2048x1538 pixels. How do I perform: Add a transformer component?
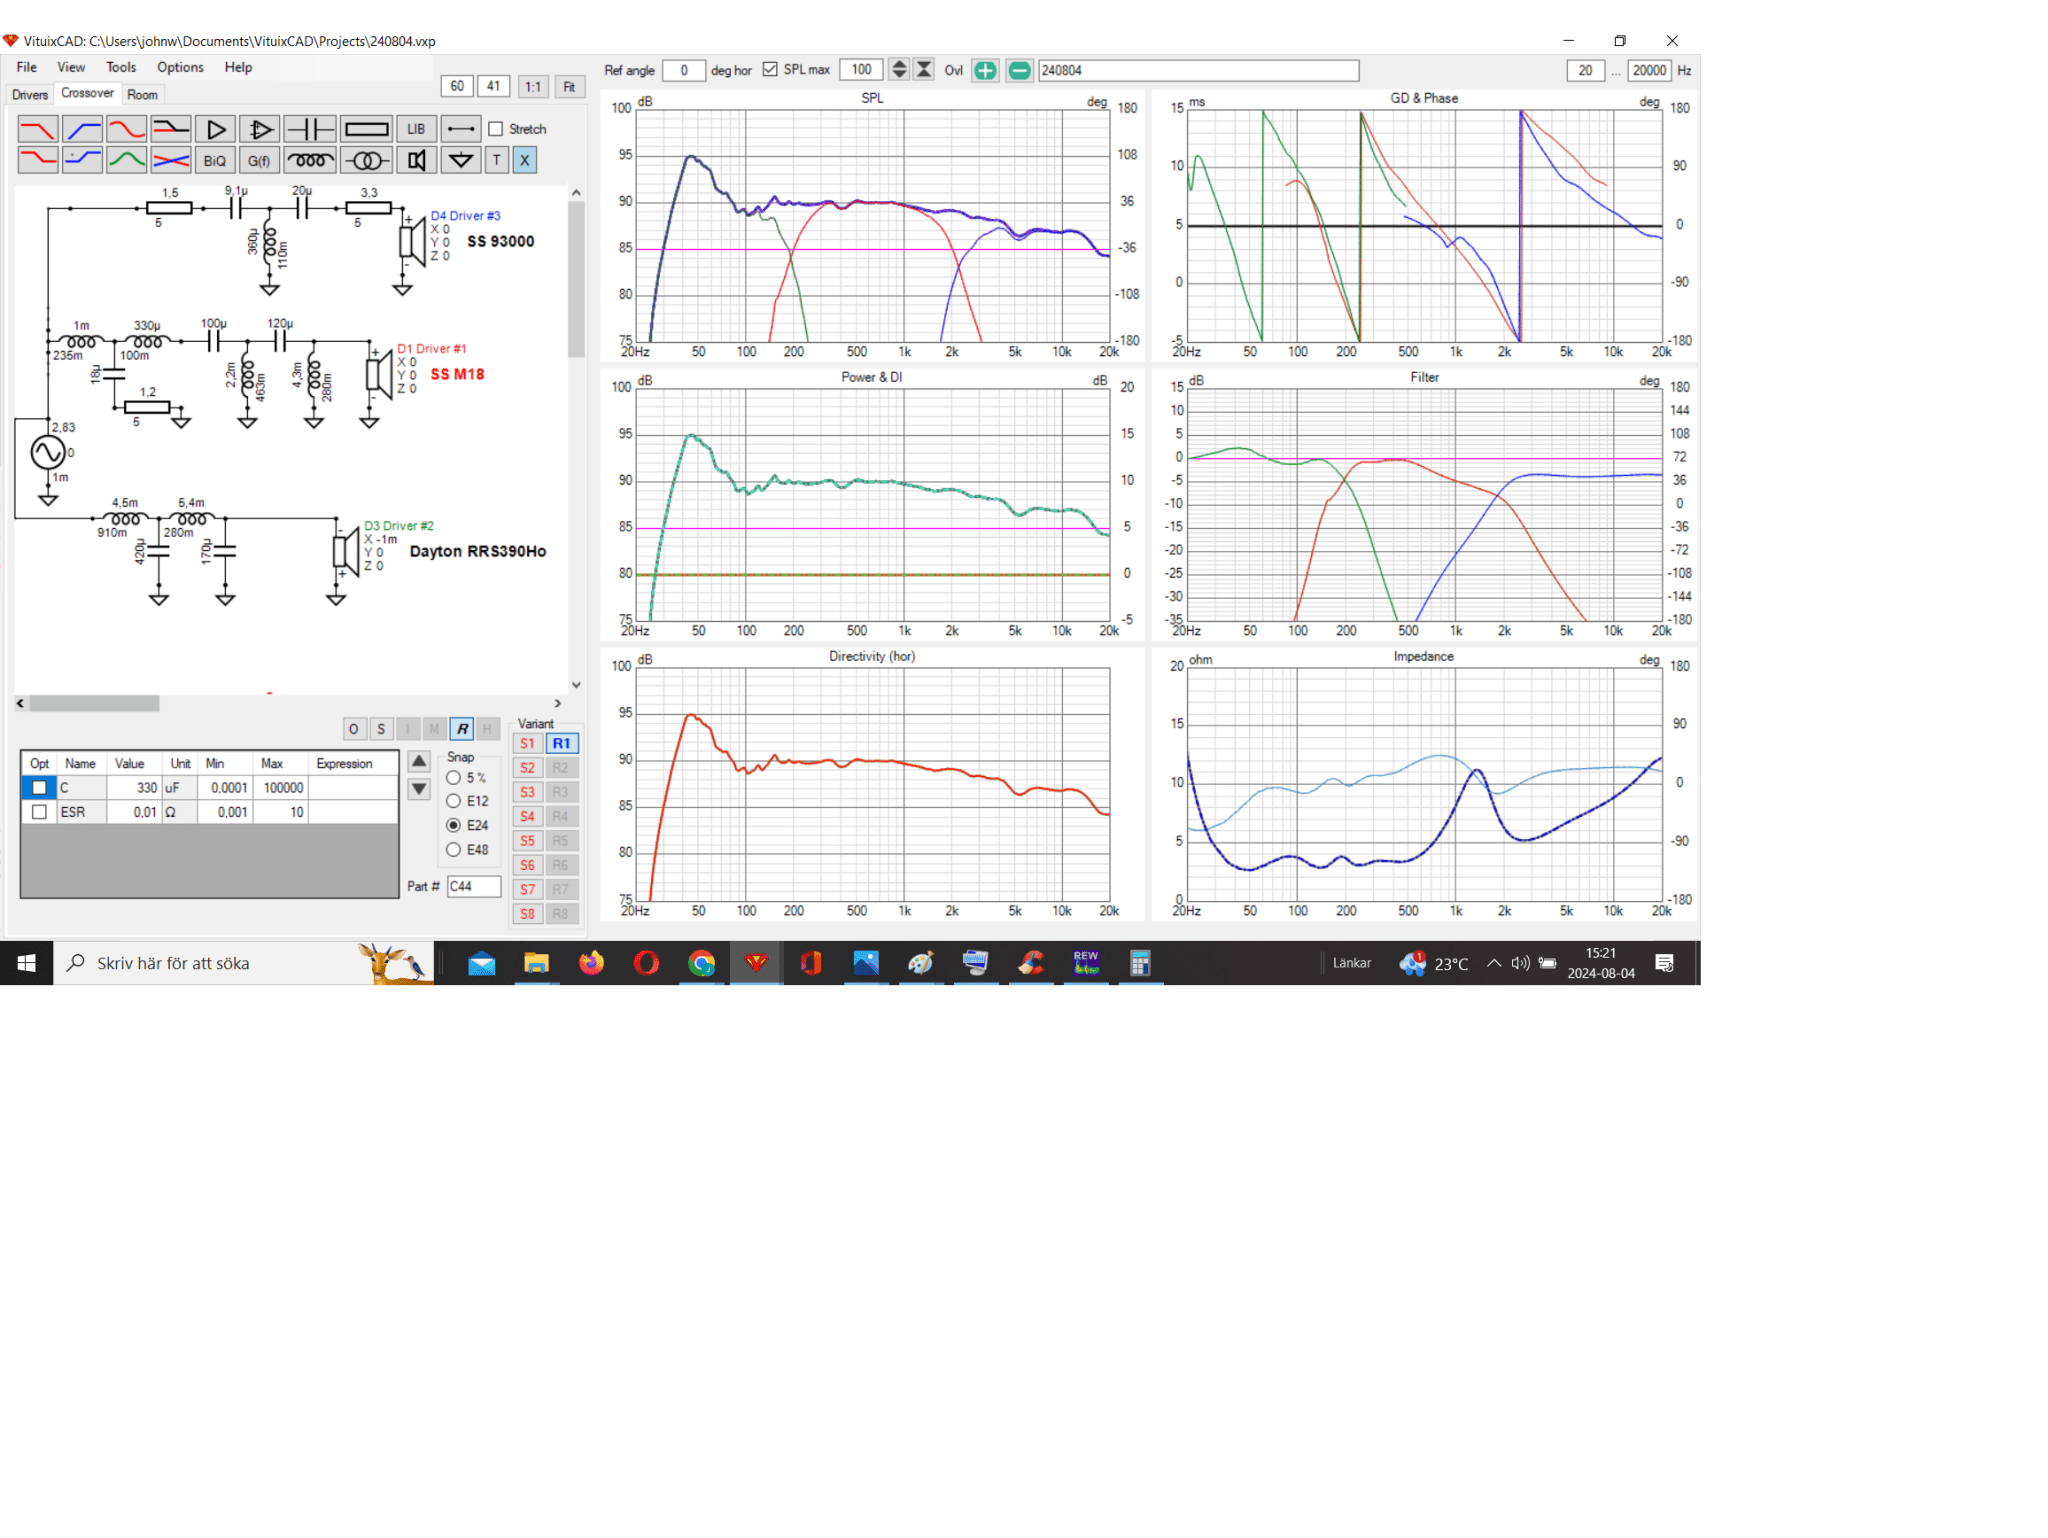point(366,160)
